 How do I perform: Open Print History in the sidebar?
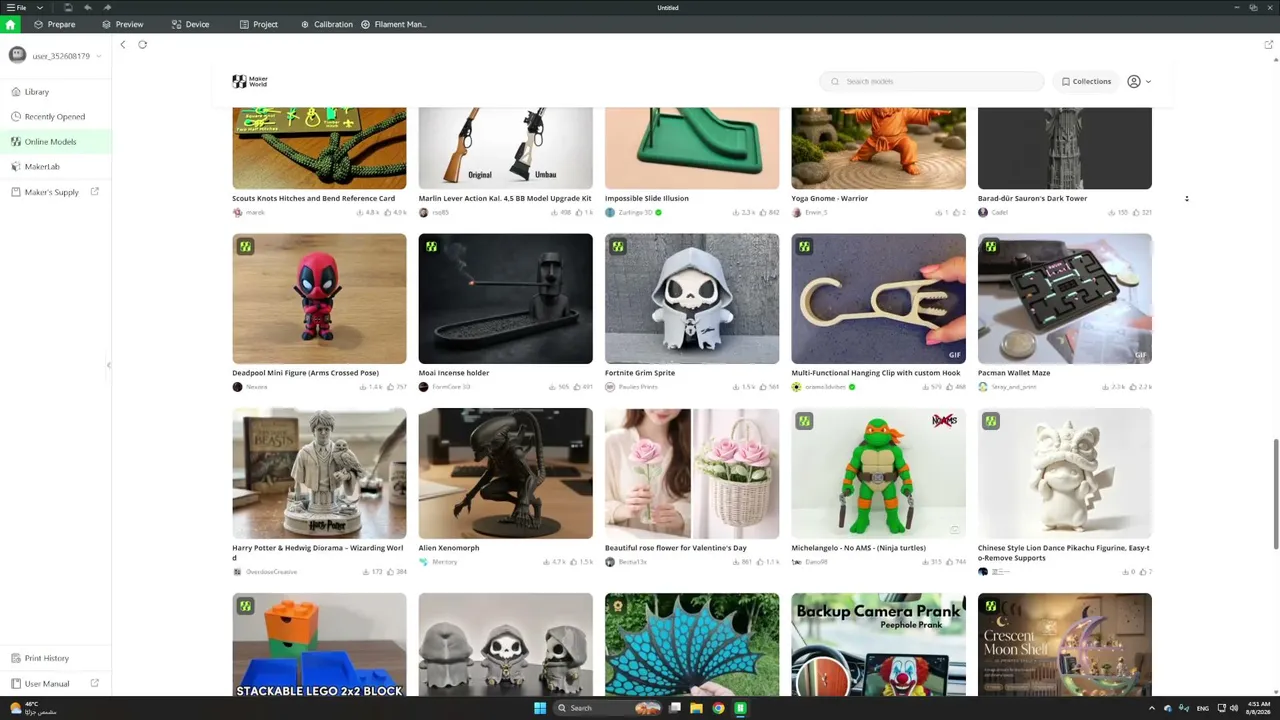click(56, 658)
